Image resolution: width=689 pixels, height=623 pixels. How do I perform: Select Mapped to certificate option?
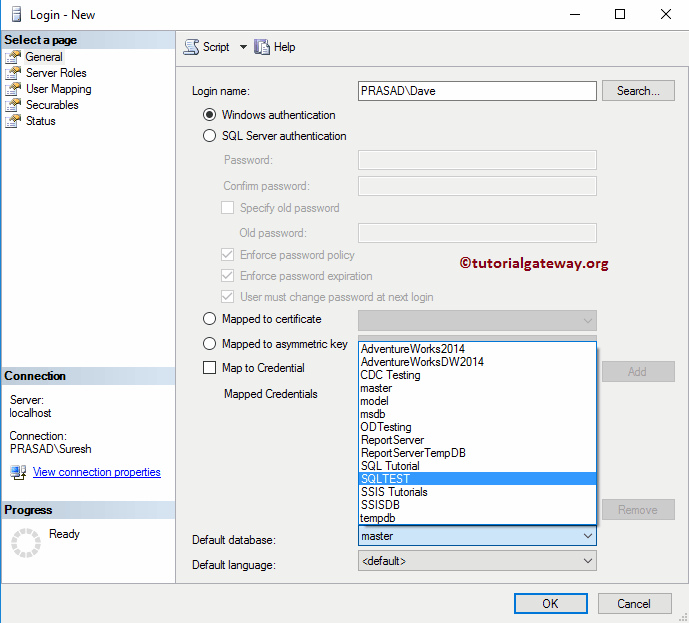pos(209,319)
